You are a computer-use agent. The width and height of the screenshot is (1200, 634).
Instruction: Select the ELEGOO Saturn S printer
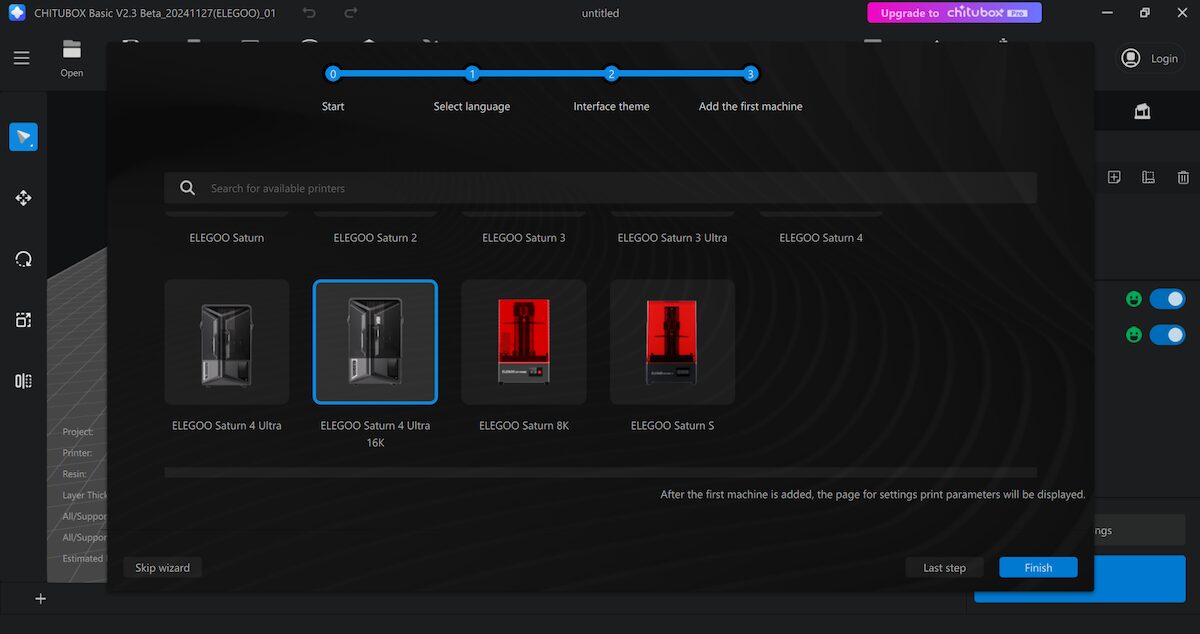[x=672, y=341]
